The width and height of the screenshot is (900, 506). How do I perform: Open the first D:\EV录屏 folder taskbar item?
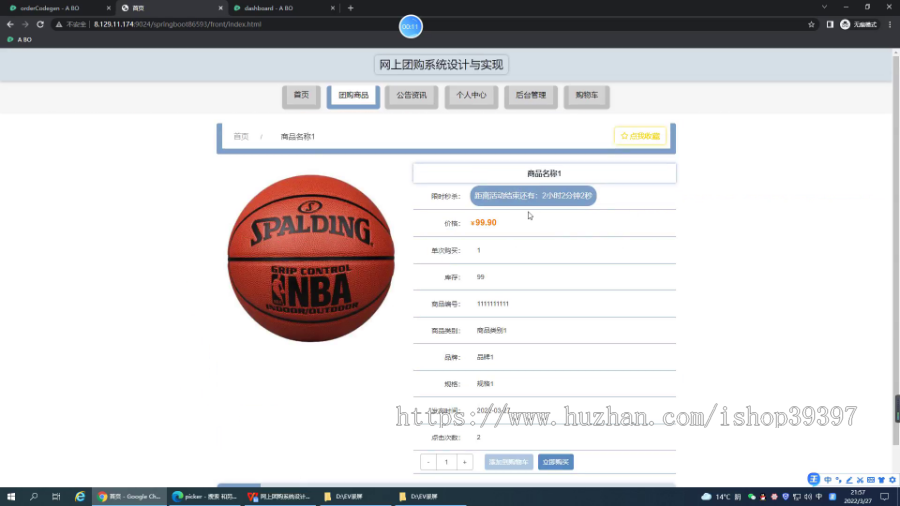point(354,496)
